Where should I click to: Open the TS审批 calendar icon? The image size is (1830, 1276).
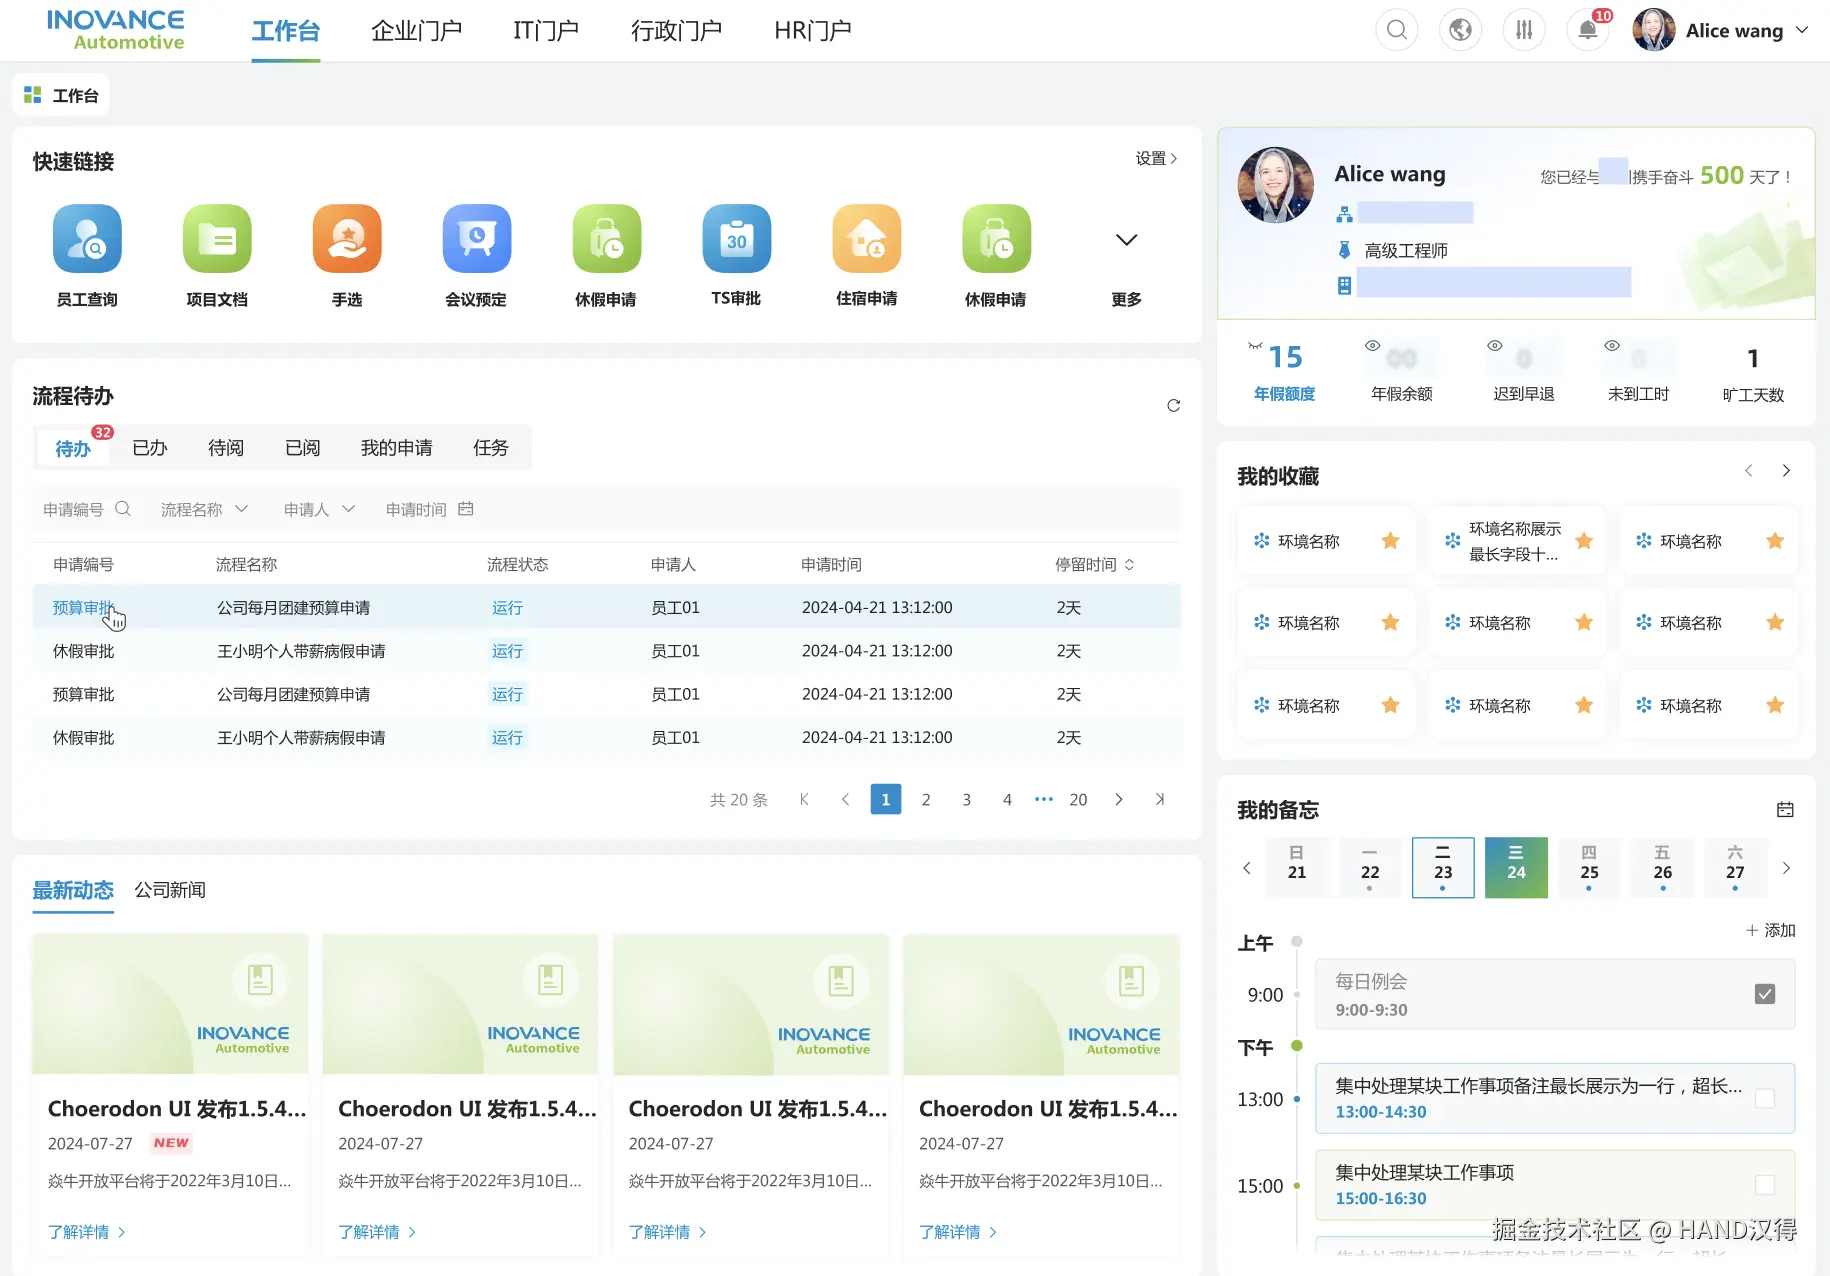point(737,239)
